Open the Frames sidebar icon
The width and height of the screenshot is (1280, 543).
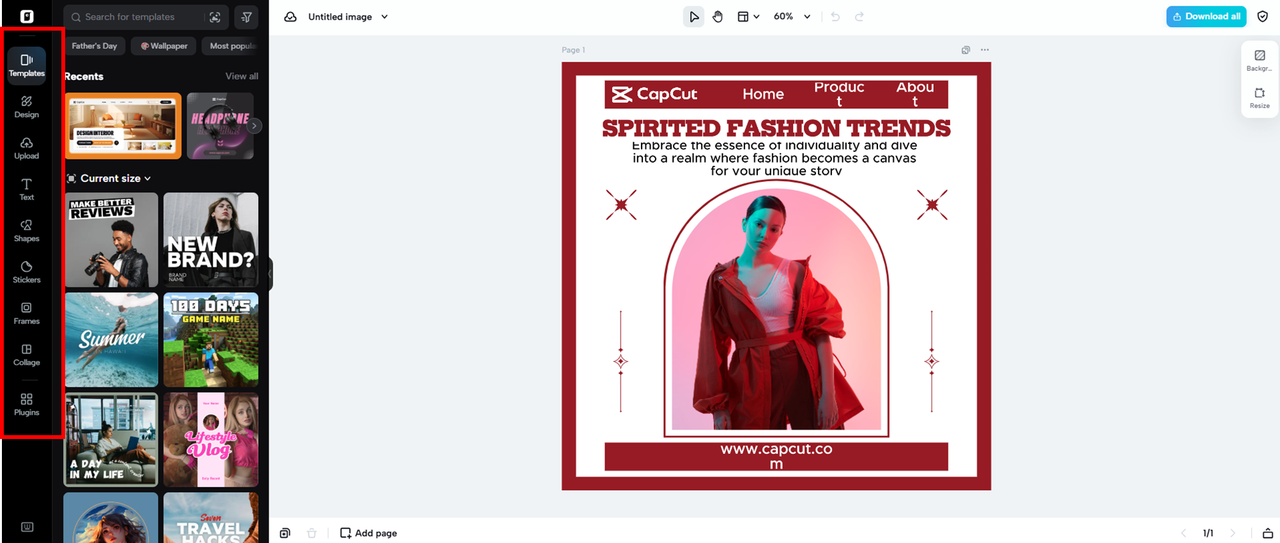[27, 313]
